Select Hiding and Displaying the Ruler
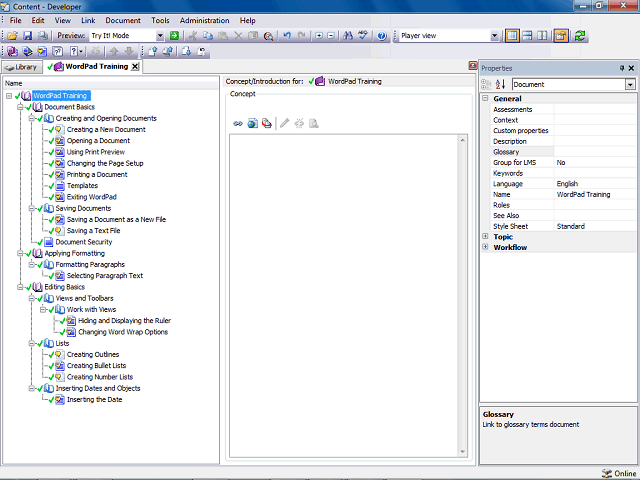This screenshot has height=480, width=640. tap(124, 320)
